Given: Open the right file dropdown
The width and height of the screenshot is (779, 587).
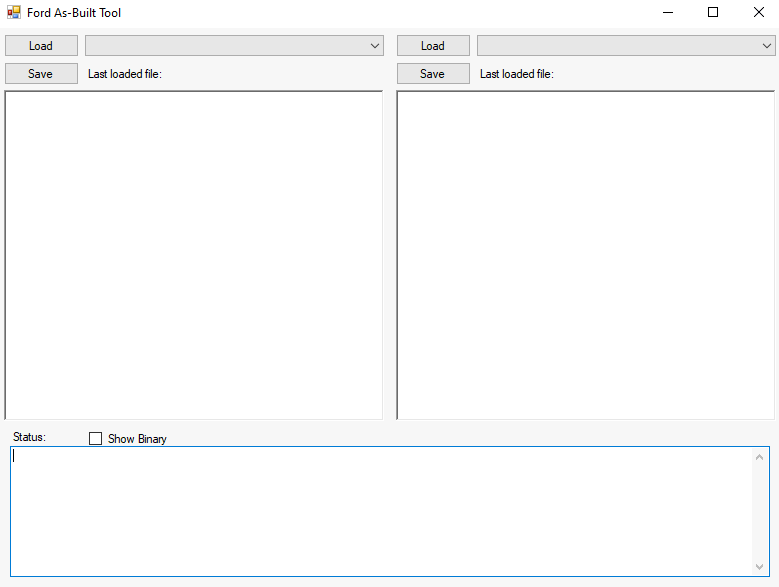Looking at the screenshot, I should coord(626,46).
